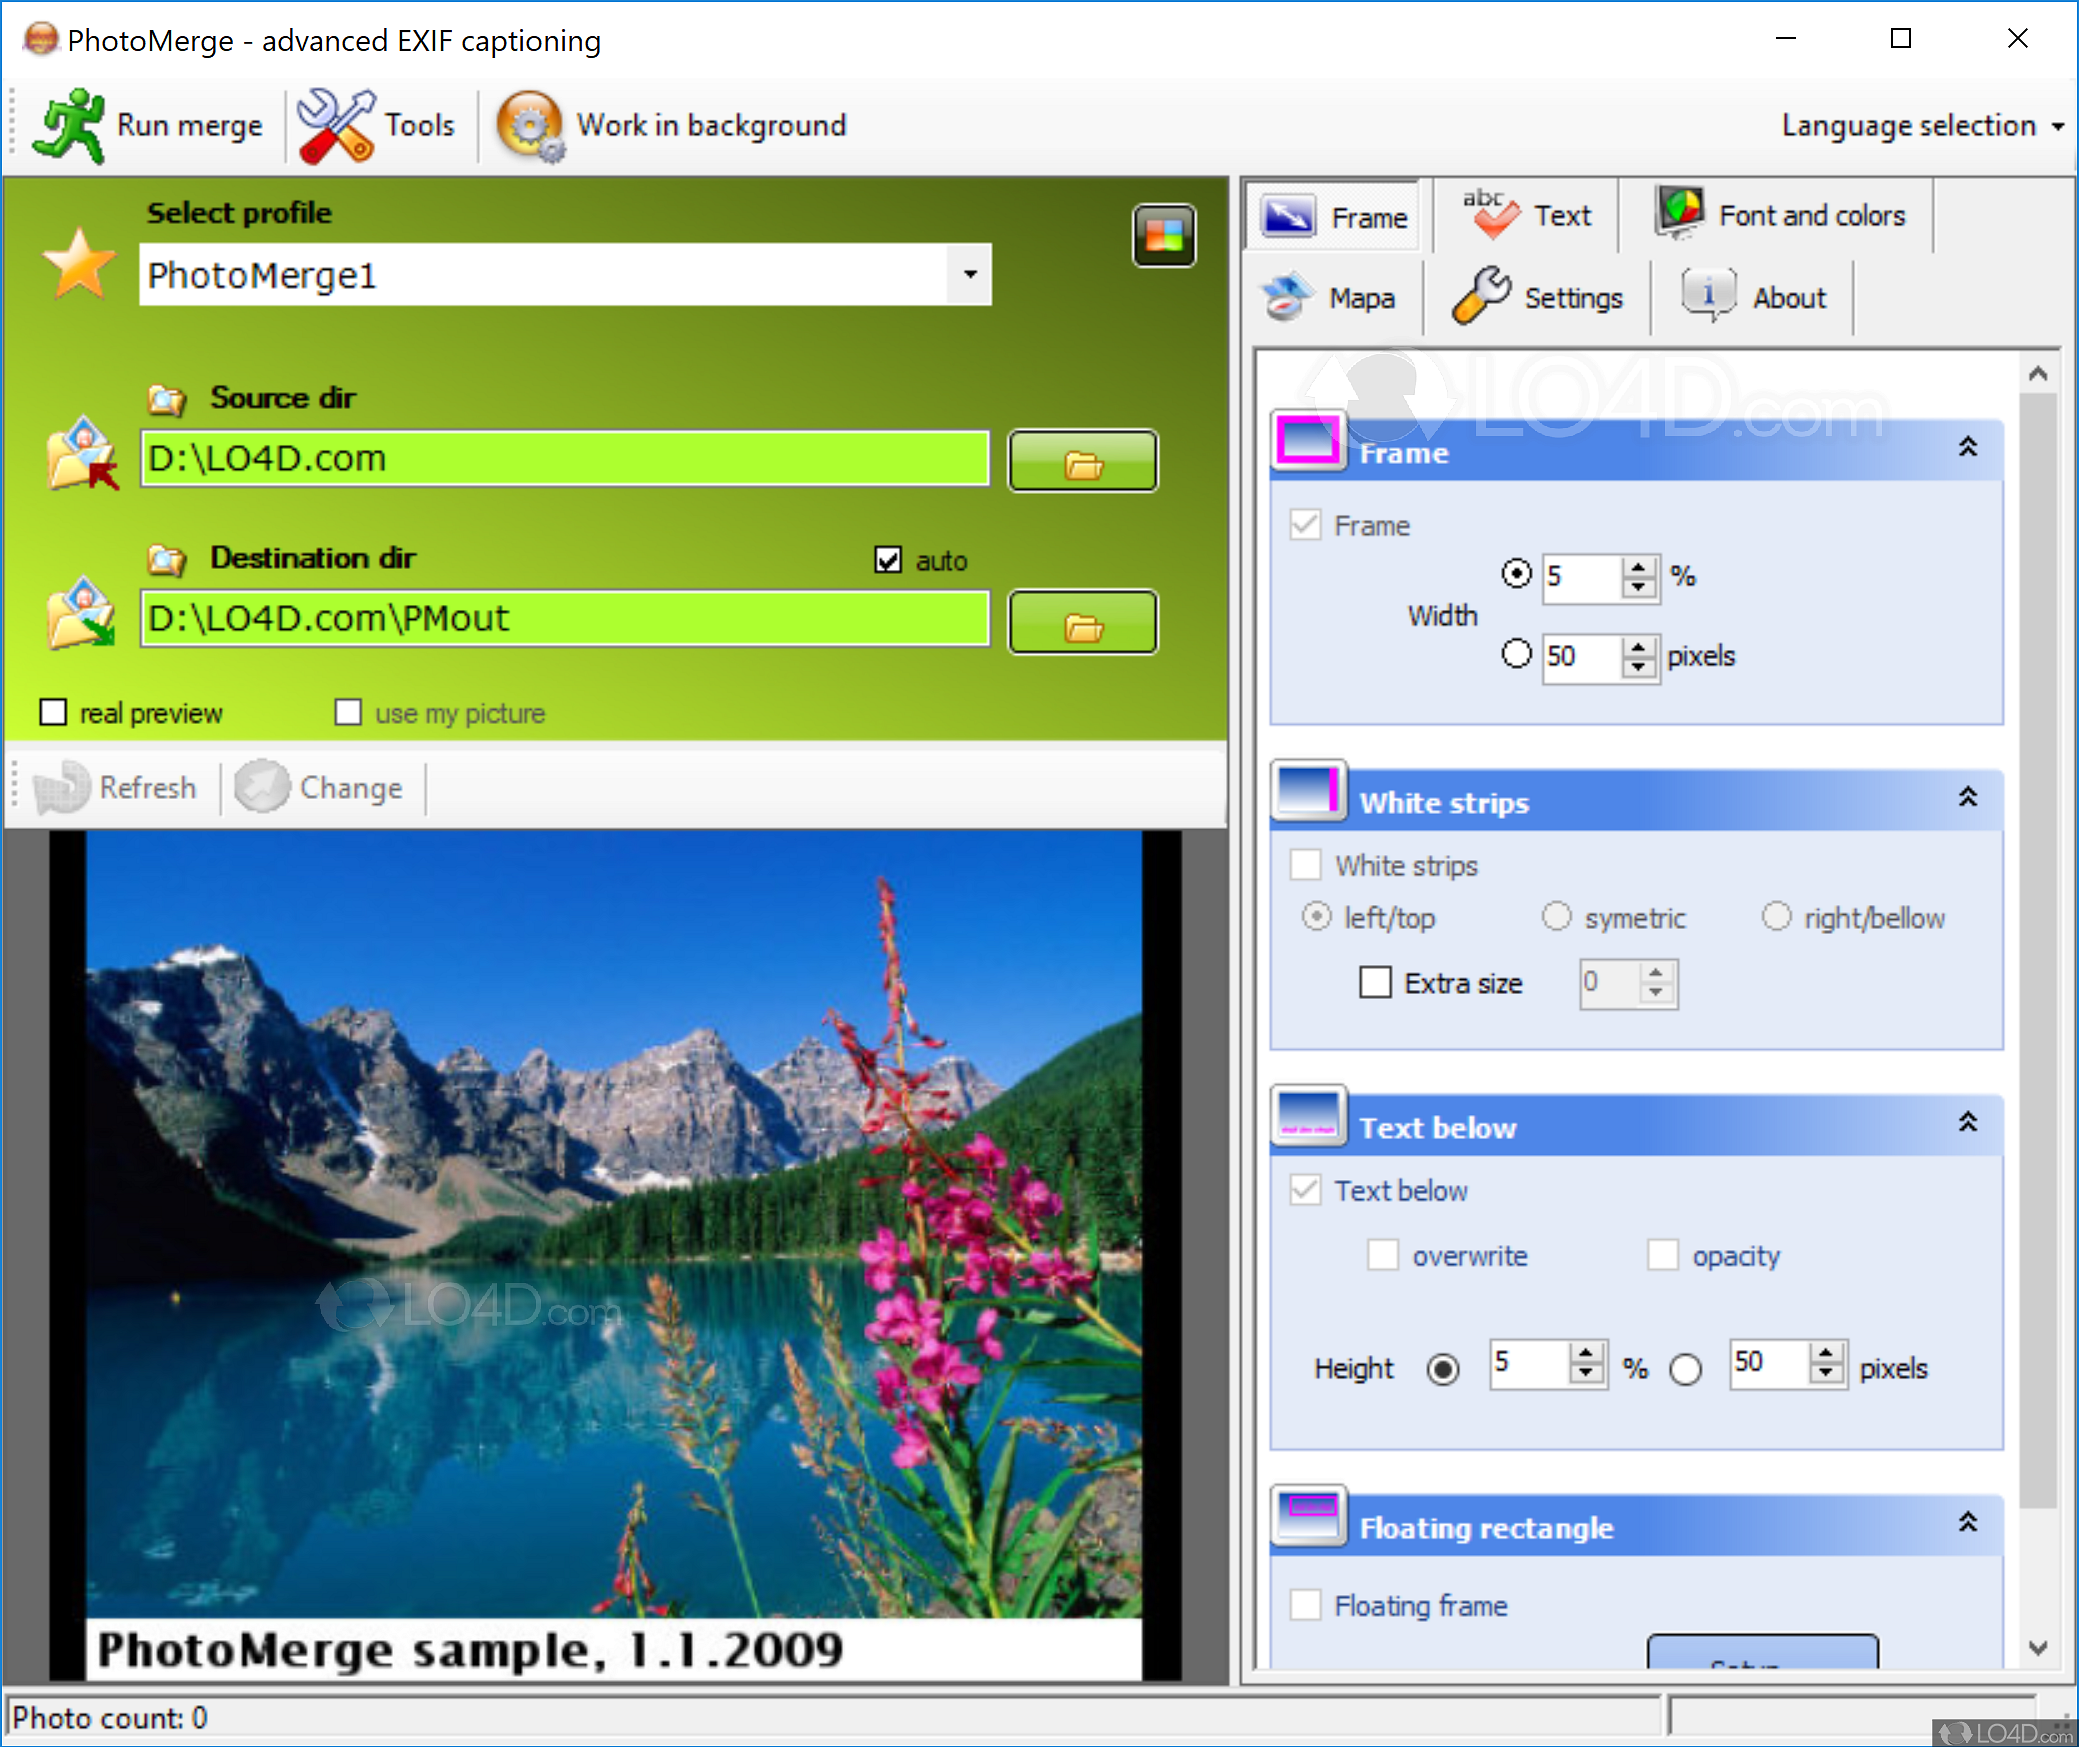Browse for destination directory with folder button

tap(1083, 622)
